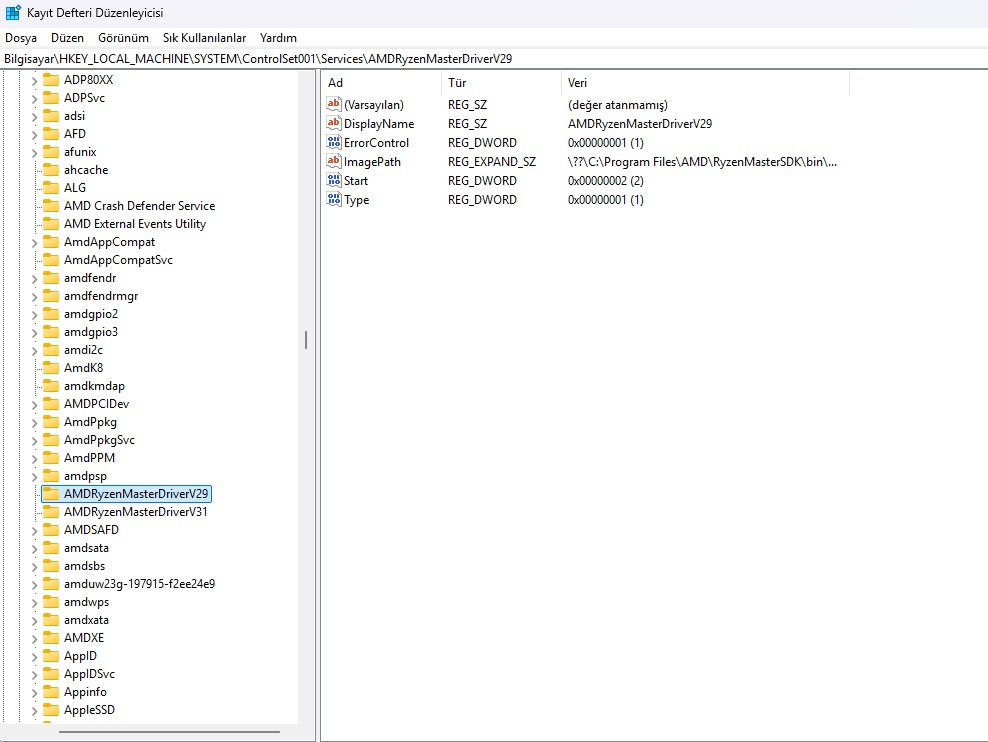Select the amdxata folder icon

click(x=50, y=620)
